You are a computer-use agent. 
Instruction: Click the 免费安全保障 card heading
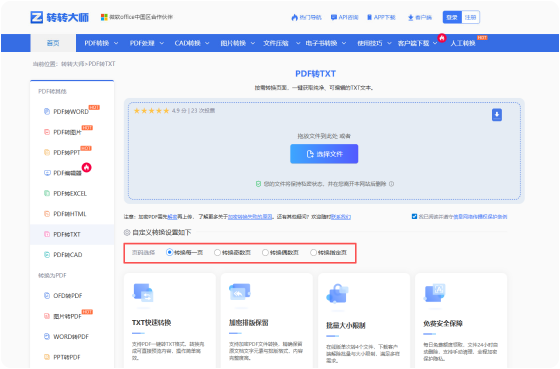(x=443, y=323)
